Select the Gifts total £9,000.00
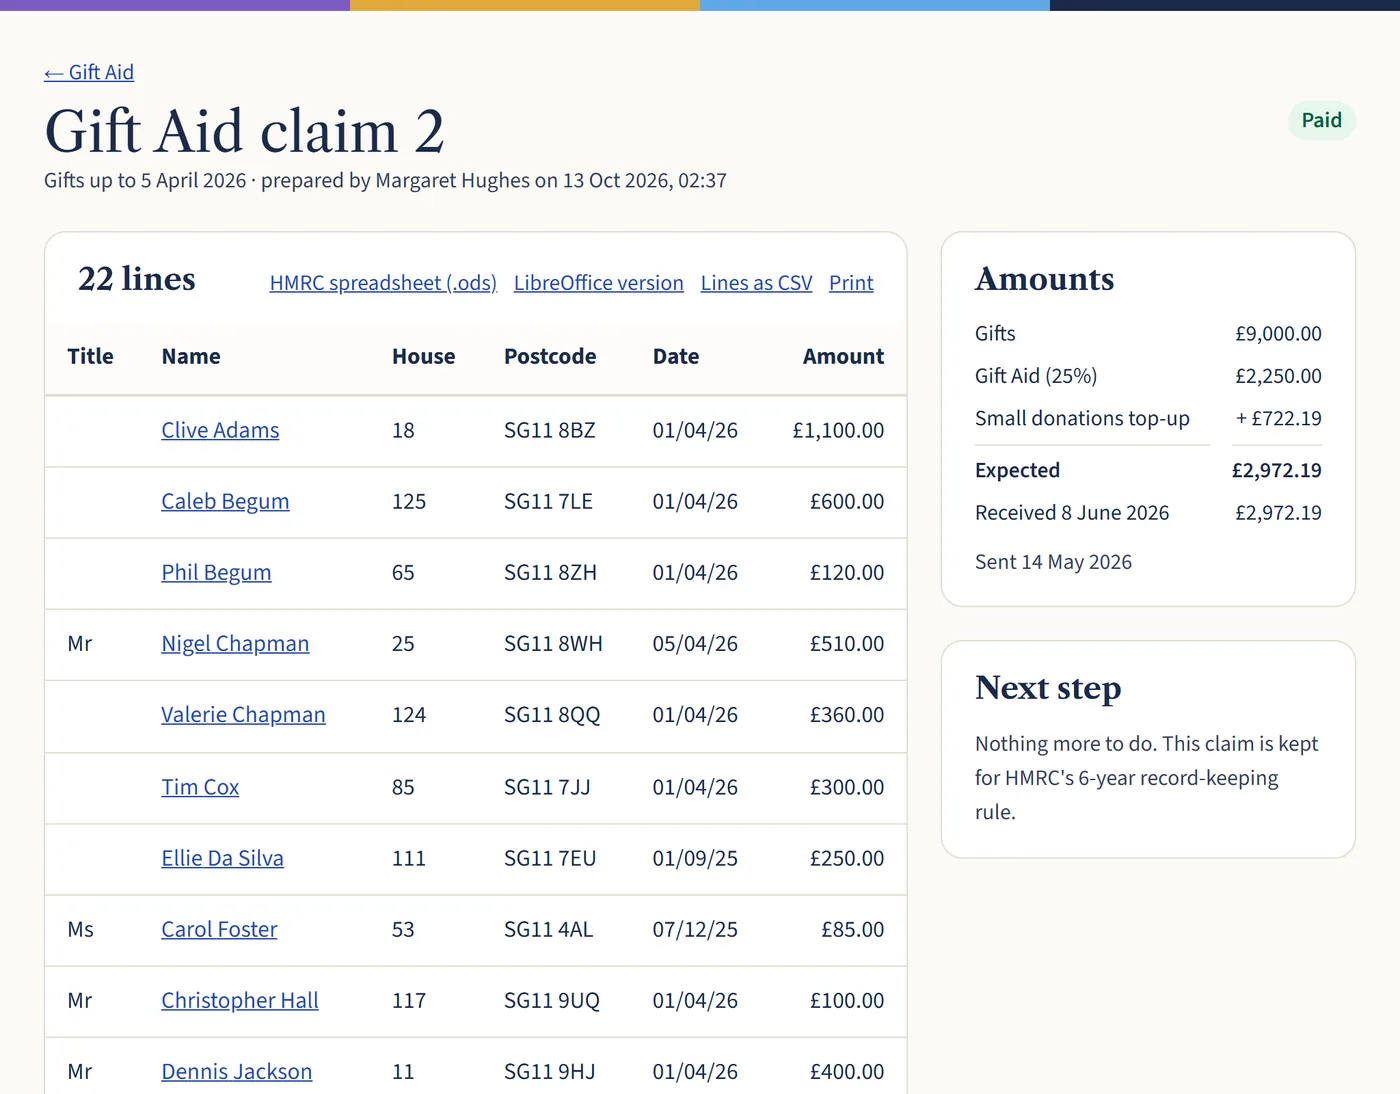1400x1094 pixels. click(1278, 333)
